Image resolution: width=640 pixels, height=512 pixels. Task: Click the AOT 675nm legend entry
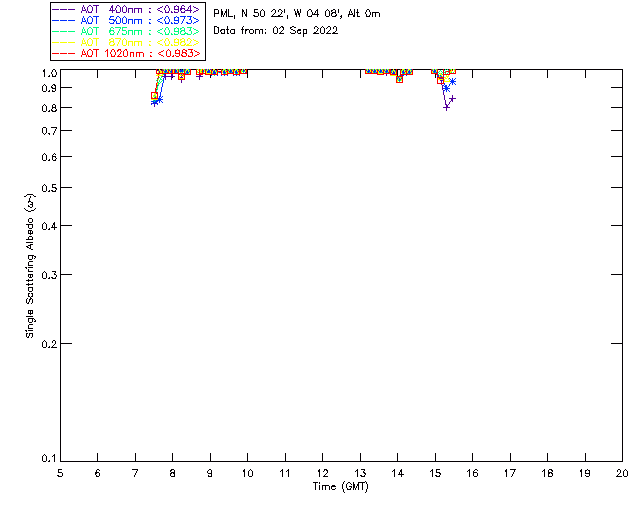(127, 31)
